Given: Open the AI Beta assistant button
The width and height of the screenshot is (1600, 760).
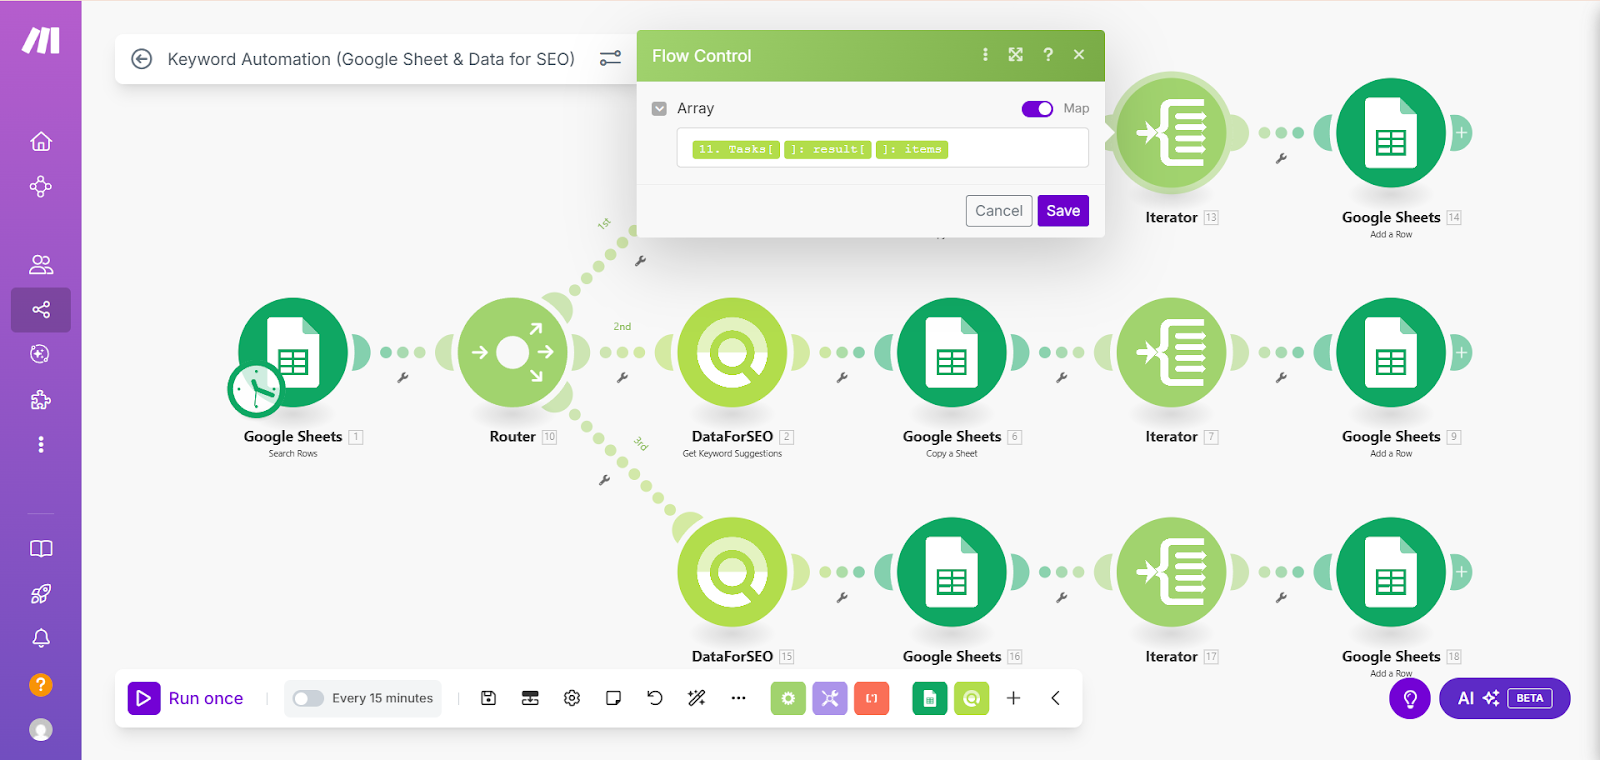Looking at the screenshot, I should tap(1504, 698).
